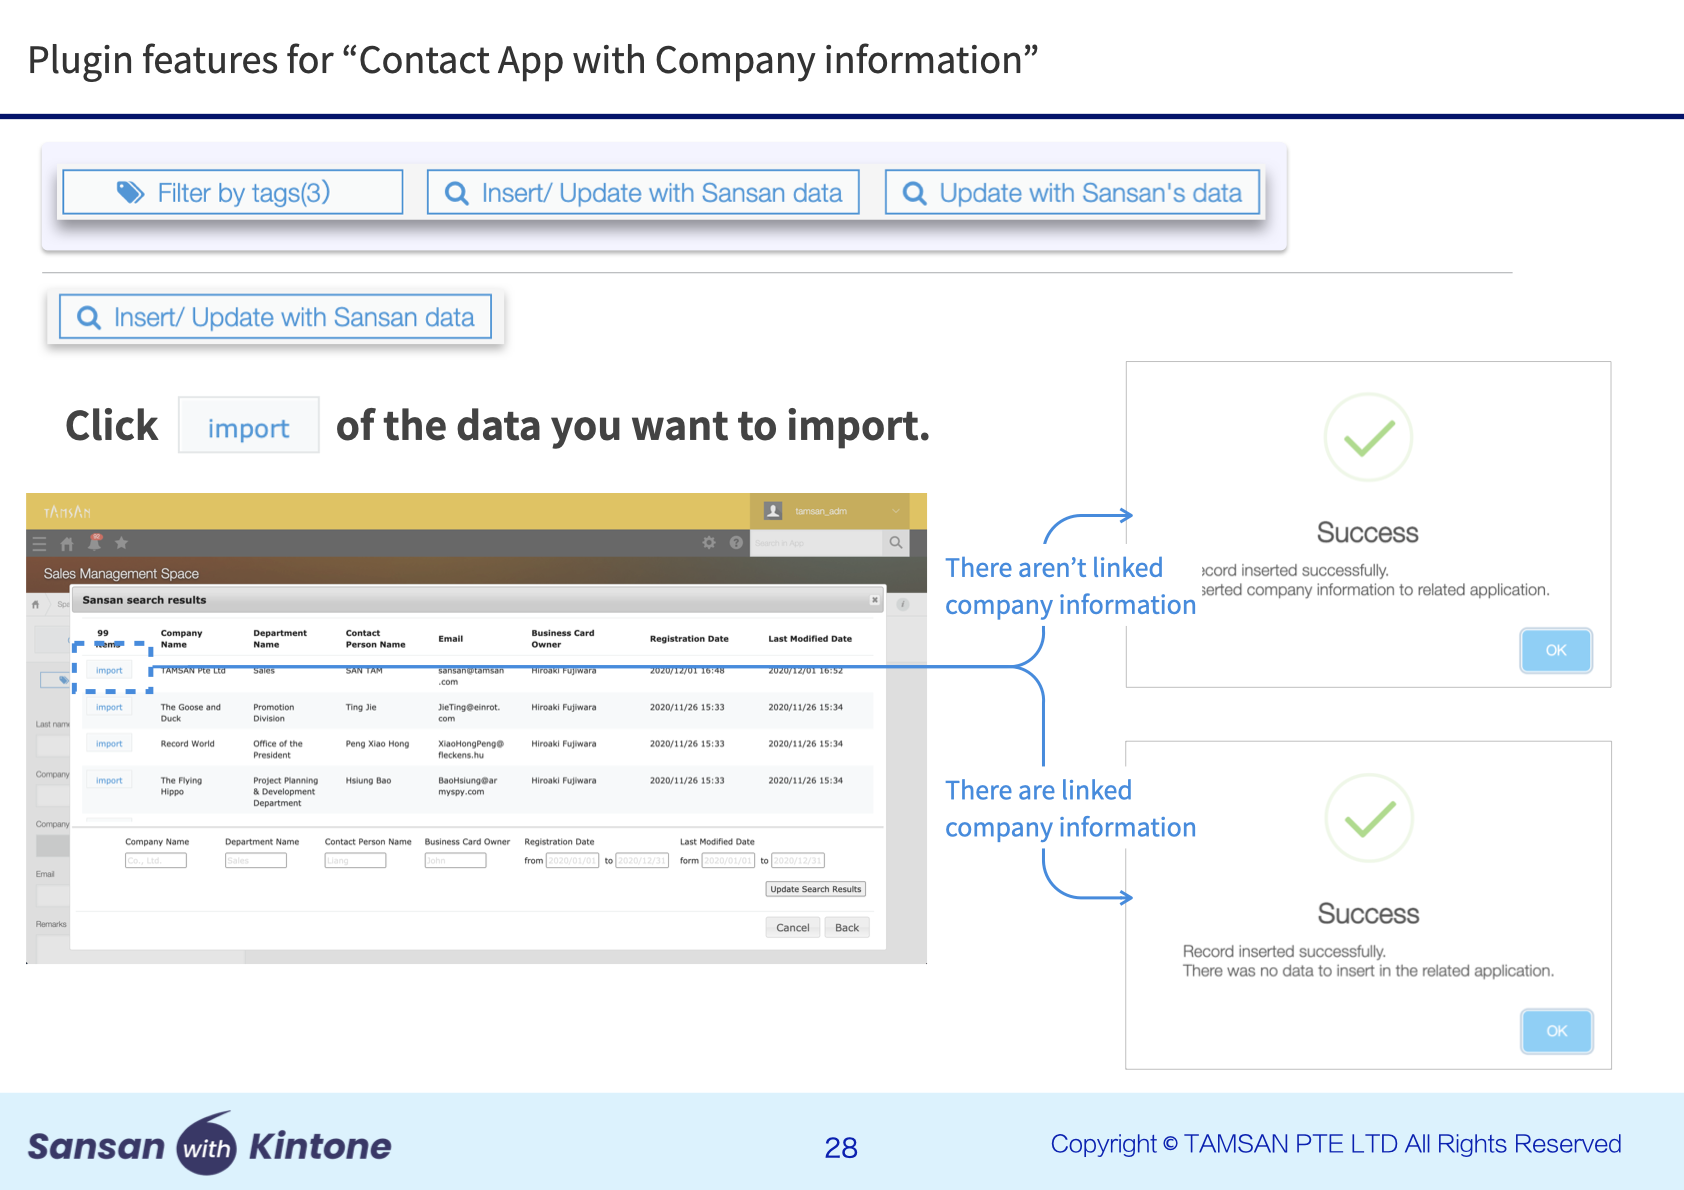The image size is (1684, 1190).
Task: Open the hamburger menu in Kintone header
Action: point(40,544)
